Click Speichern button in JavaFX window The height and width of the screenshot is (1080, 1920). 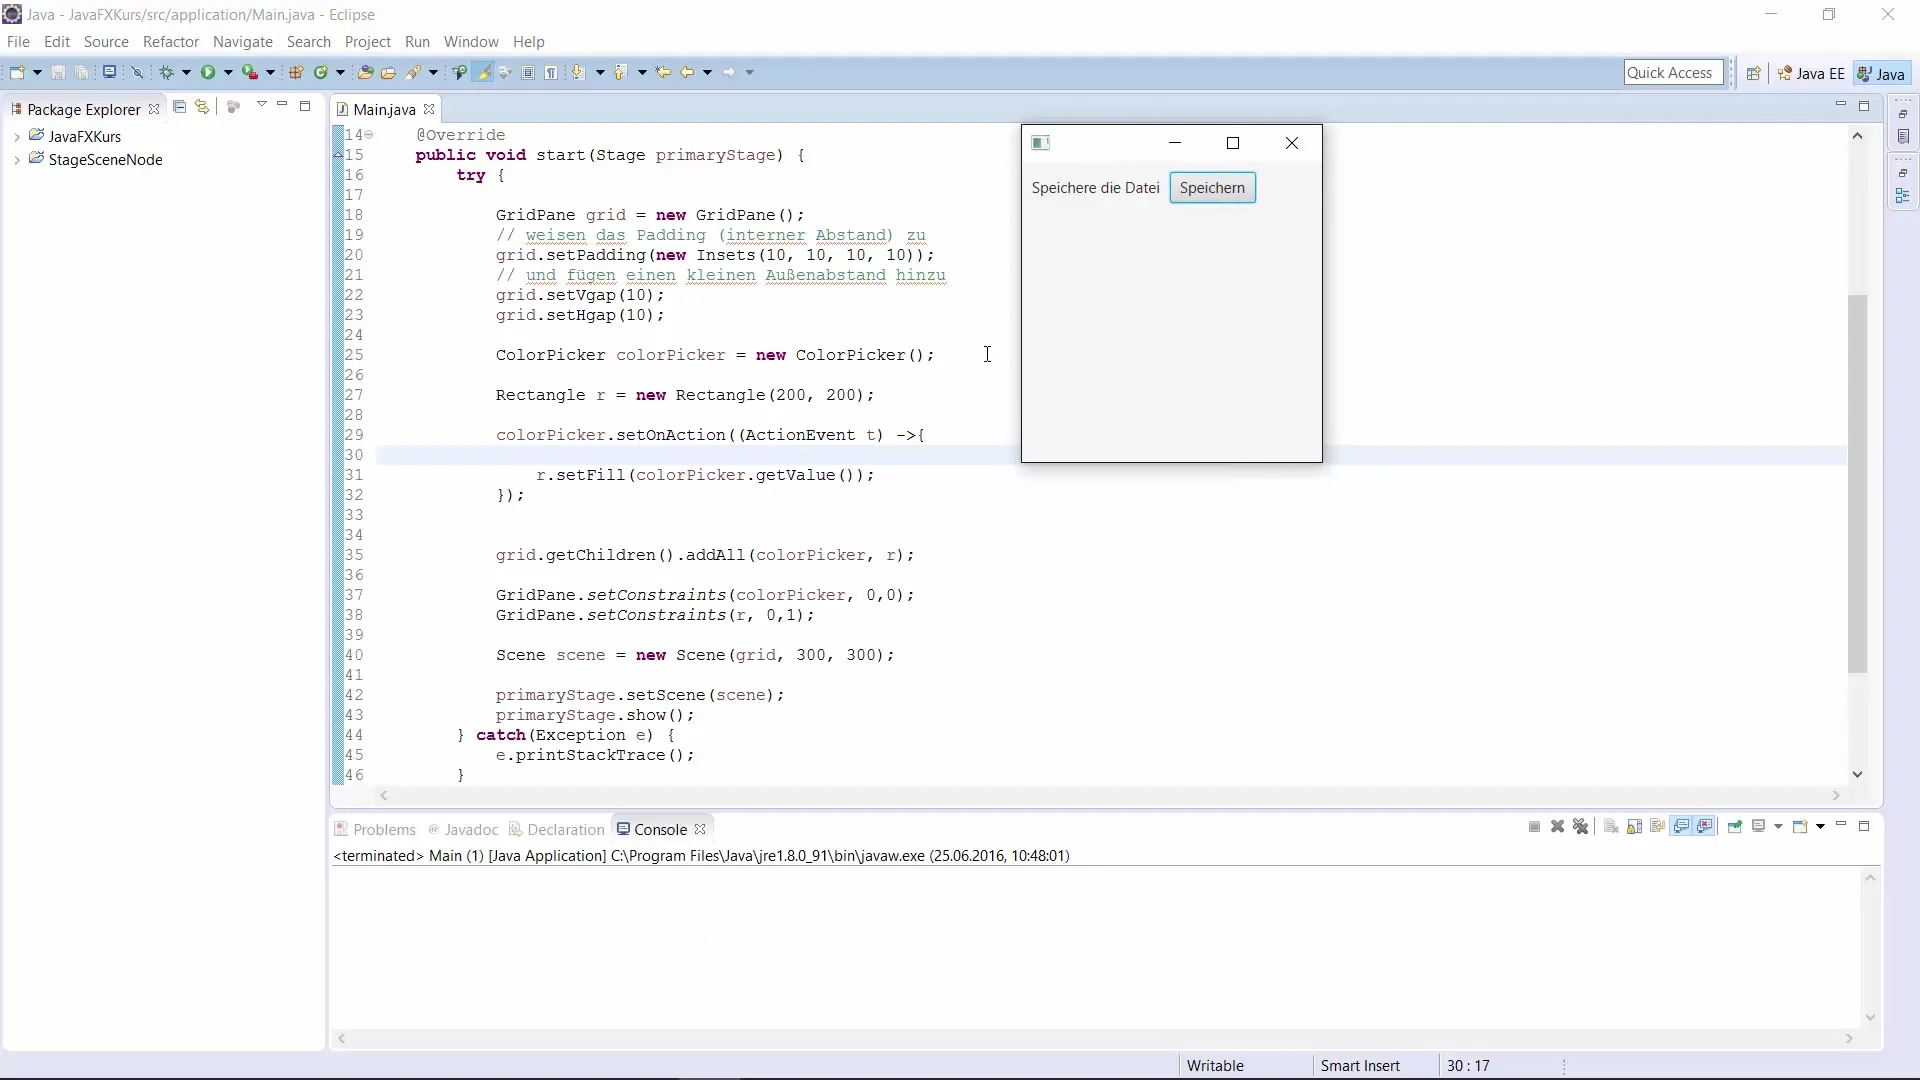[x=1212, y=188]
